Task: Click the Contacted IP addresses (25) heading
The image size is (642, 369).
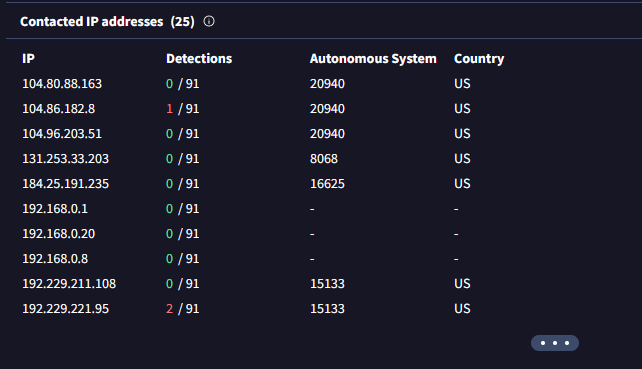Action: click(107, 21)
